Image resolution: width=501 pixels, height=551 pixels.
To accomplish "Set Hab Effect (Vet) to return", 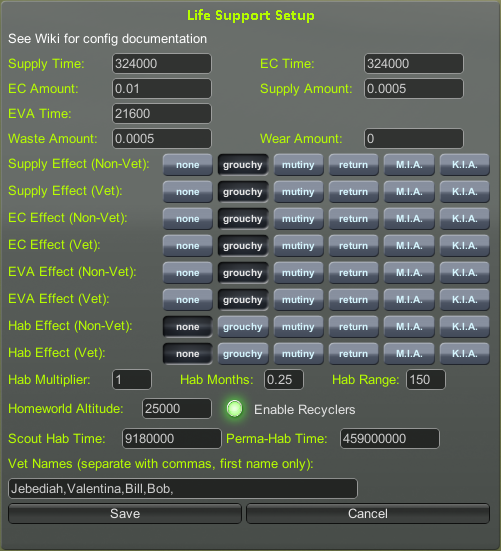I will coord(353,354).
